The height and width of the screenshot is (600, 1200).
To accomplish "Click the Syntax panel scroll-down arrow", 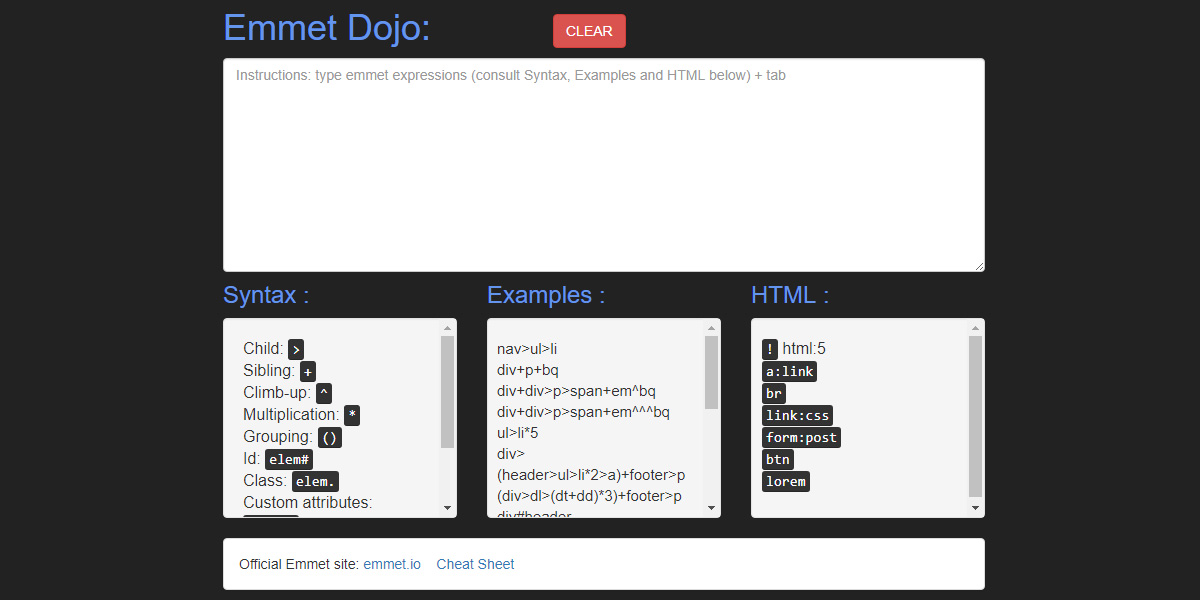I will (447, 508).
